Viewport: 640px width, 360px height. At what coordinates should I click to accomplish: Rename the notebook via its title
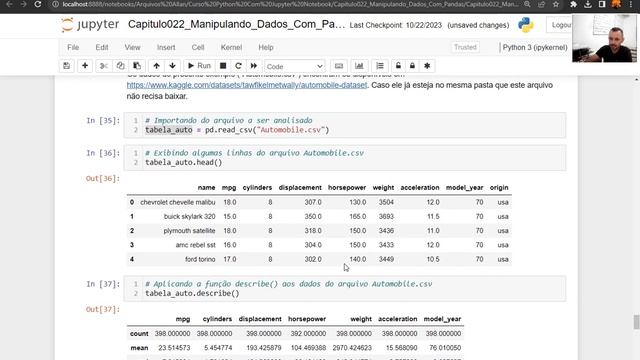point(236,24)
